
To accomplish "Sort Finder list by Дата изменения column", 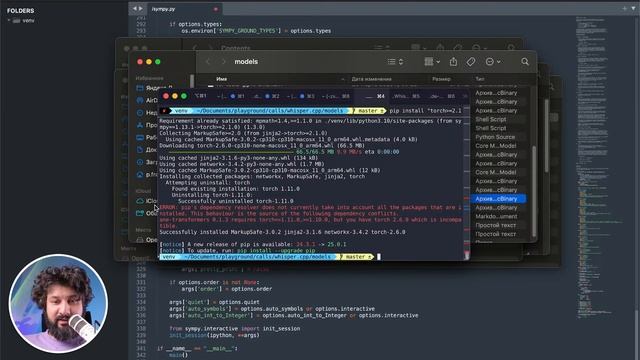I will (371, 79).
